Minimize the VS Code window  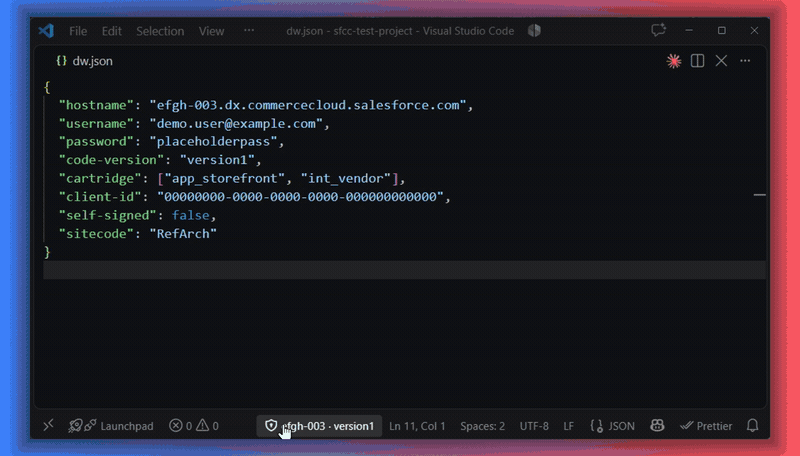tap(689, 31)
